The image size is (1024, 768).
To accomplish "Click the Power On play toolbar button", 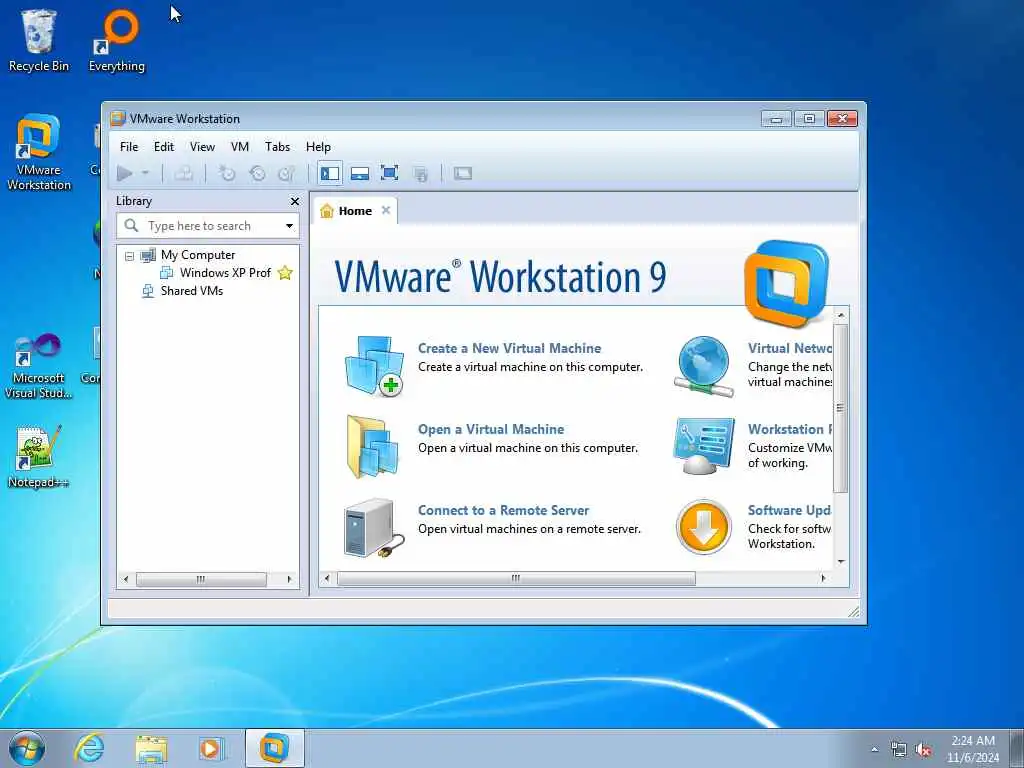I will (125, 173).
